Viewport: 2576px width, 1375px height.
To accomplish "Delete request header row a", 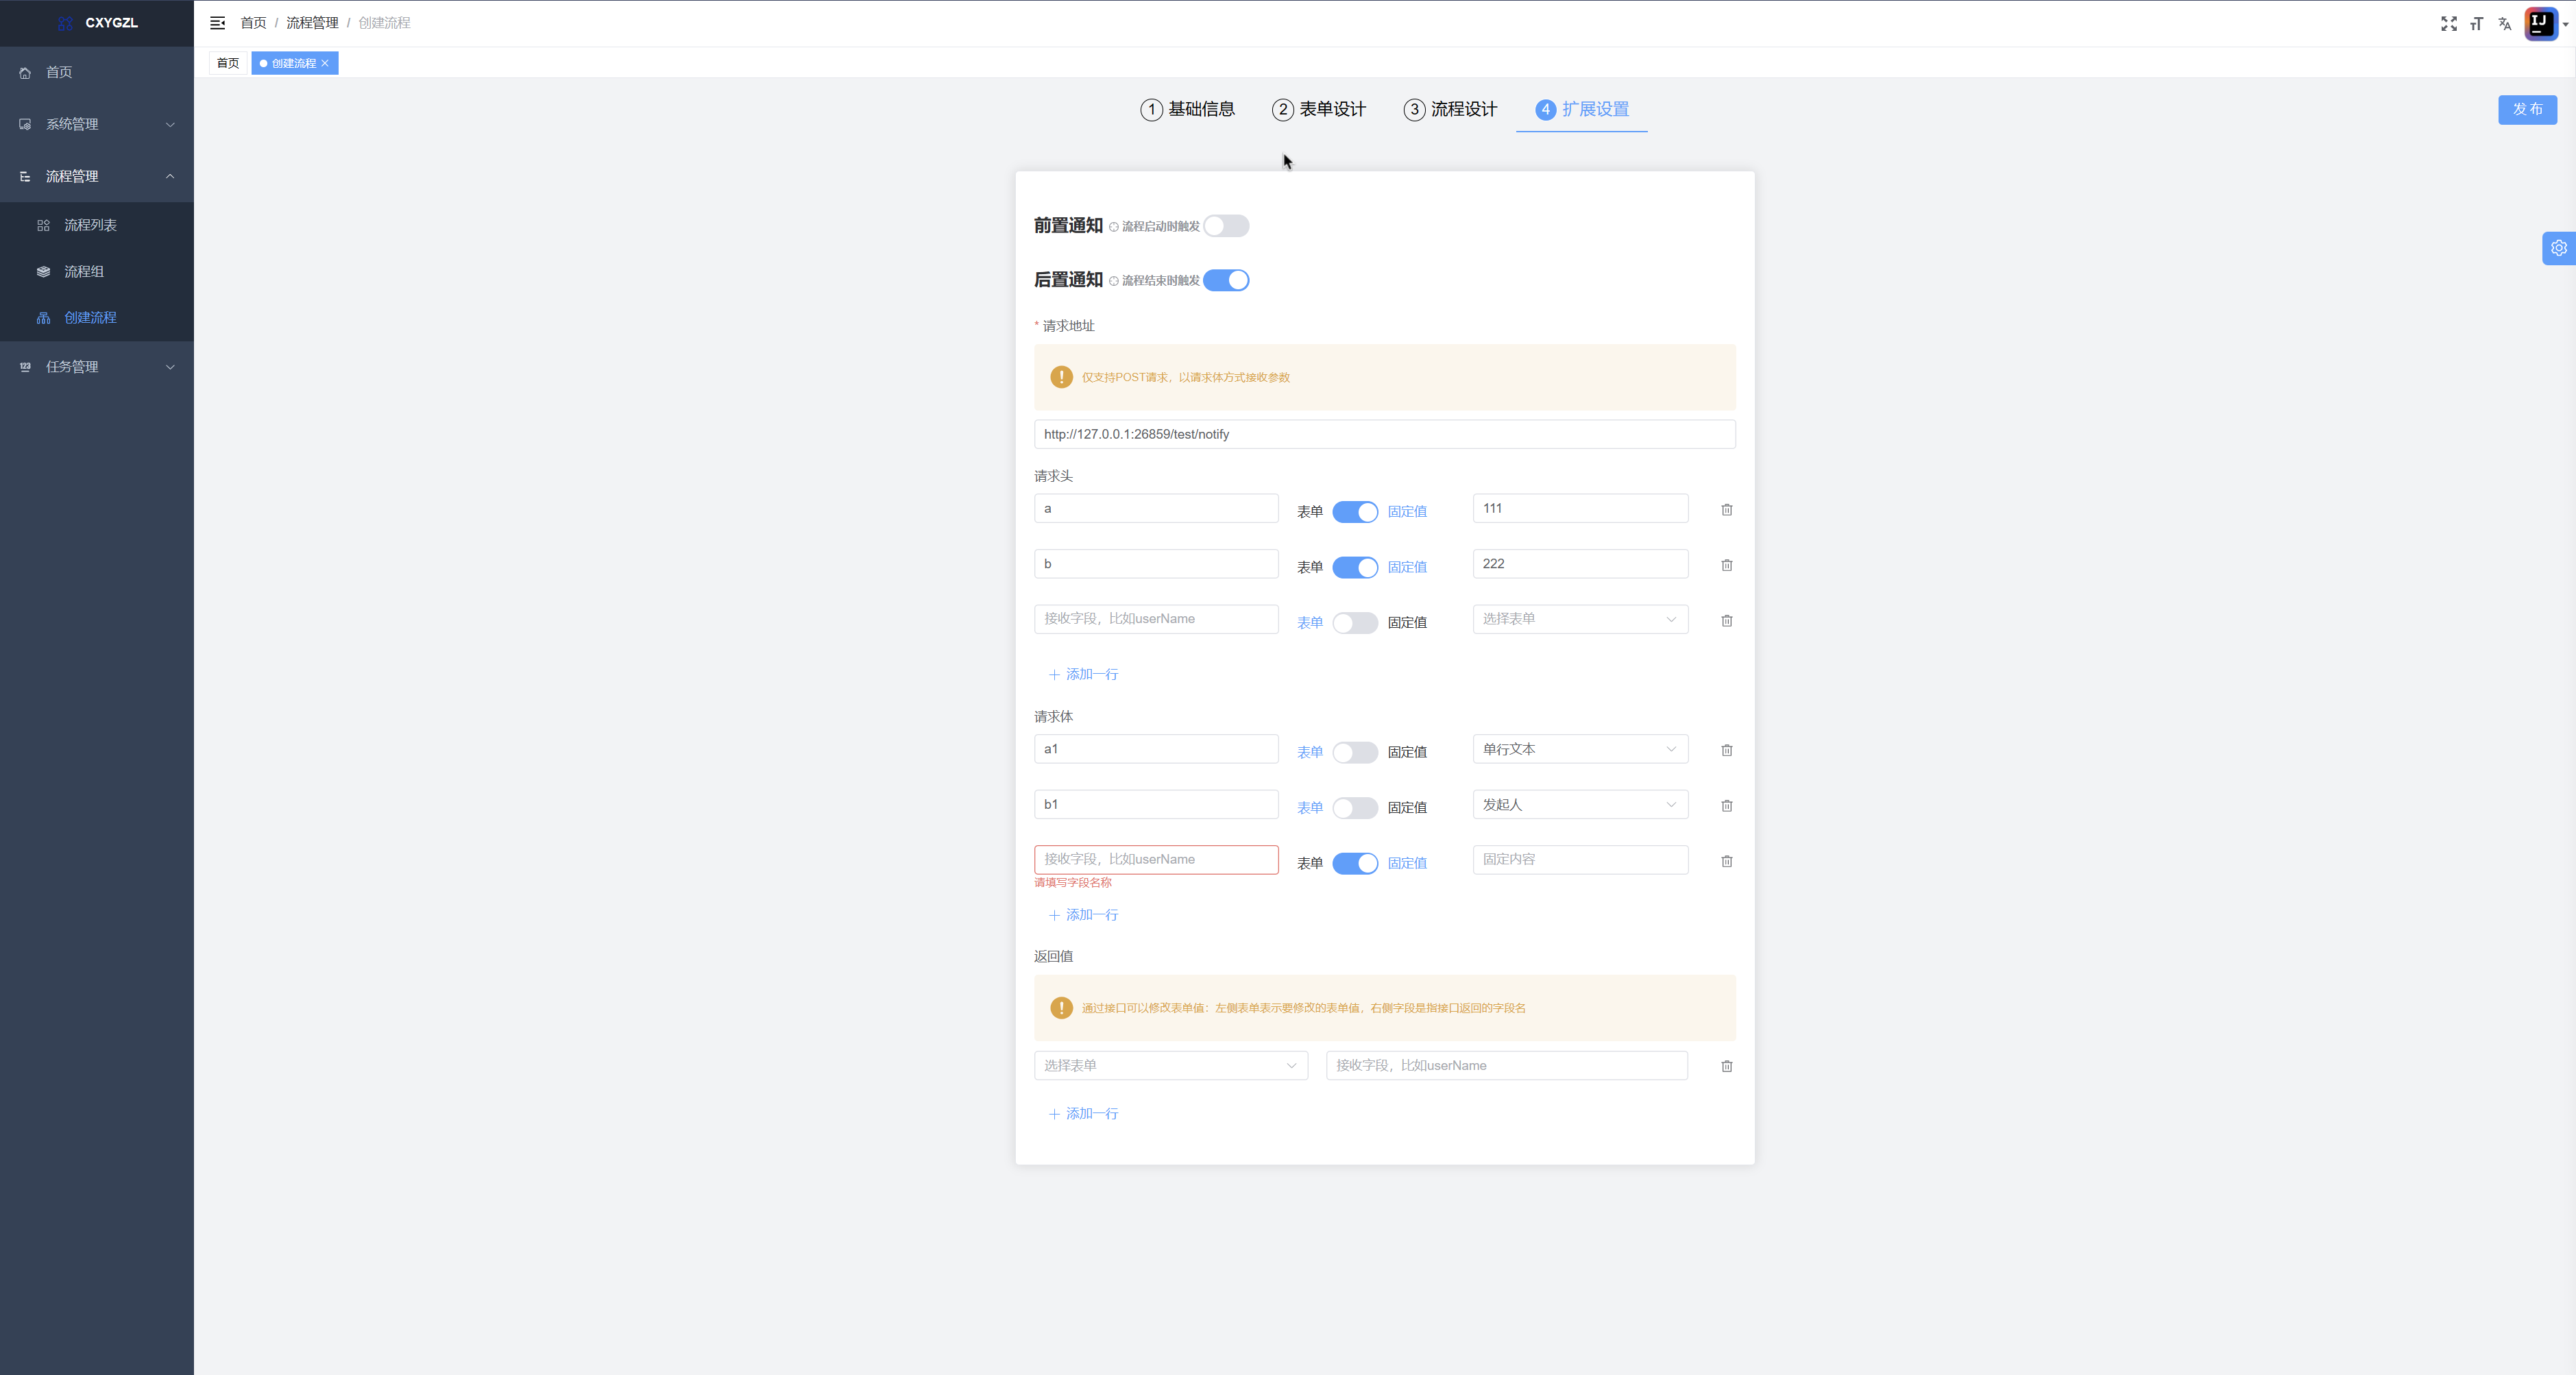I will click(x=1727, y=510).
